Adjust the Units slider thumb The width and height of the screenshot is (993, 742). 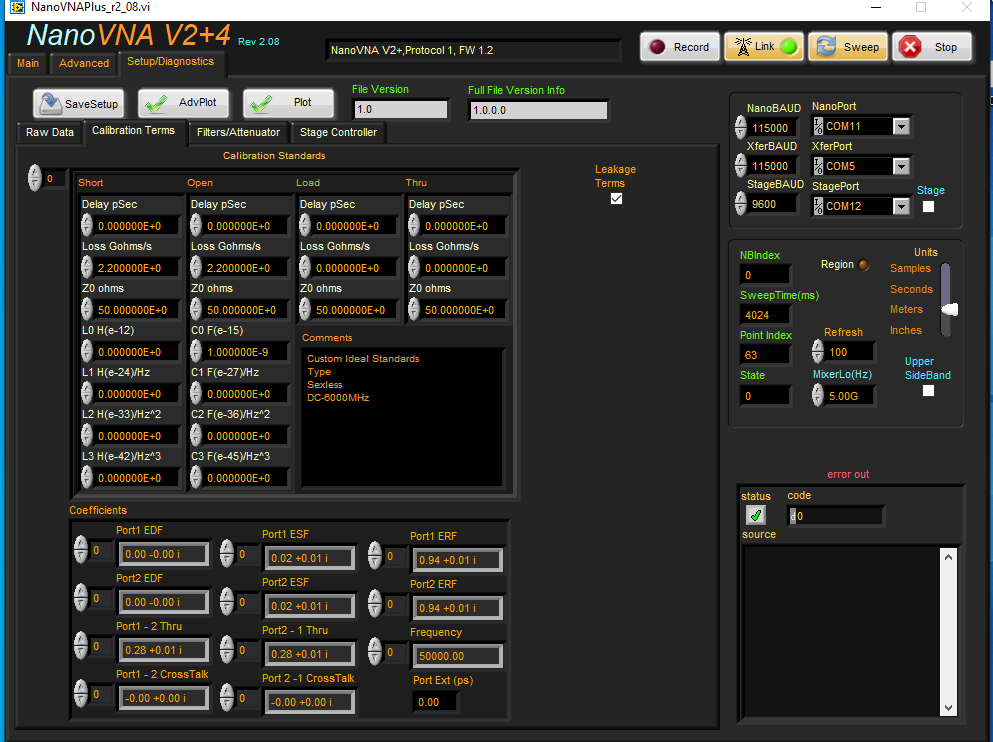click(x=949, y=310)
